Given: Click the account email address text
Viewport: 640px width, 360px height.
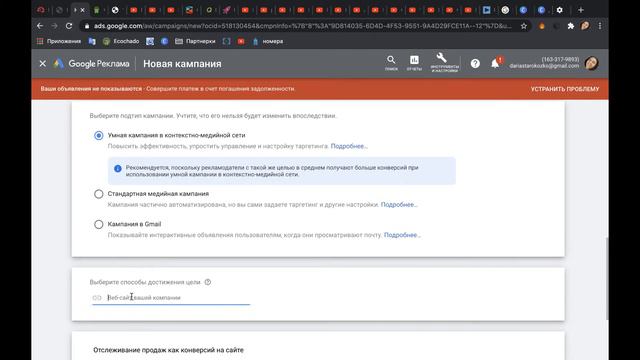Looking at the screenshot, I should point(544,66).
